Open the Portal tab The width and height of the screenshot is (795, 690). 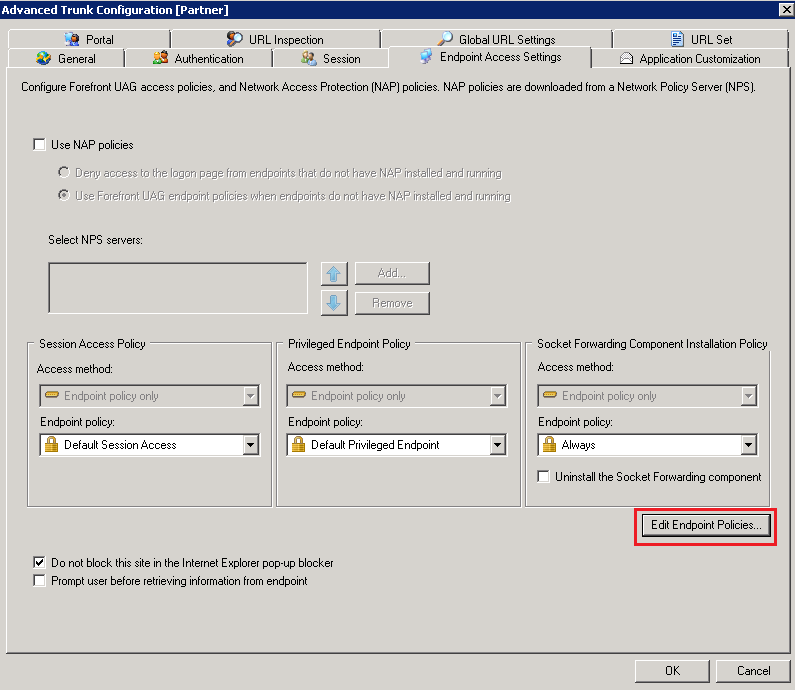tap(89, 39)
